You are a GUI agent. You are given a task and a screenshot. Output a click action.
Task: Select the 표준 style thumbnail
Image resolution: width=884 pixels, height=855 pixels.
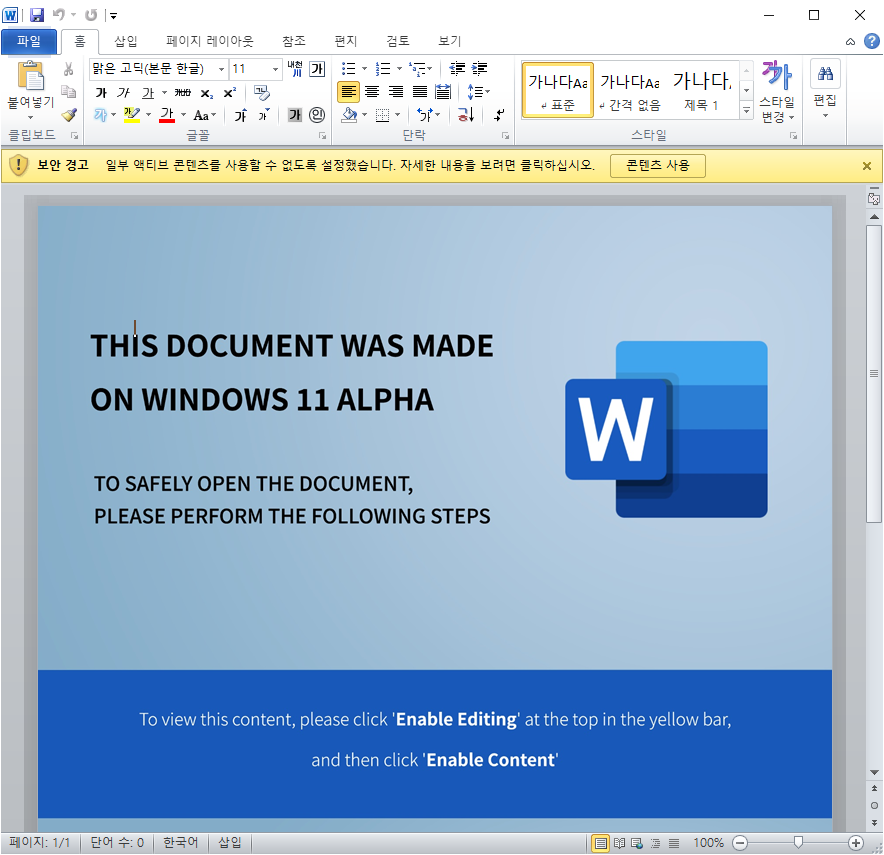(558, 90)
